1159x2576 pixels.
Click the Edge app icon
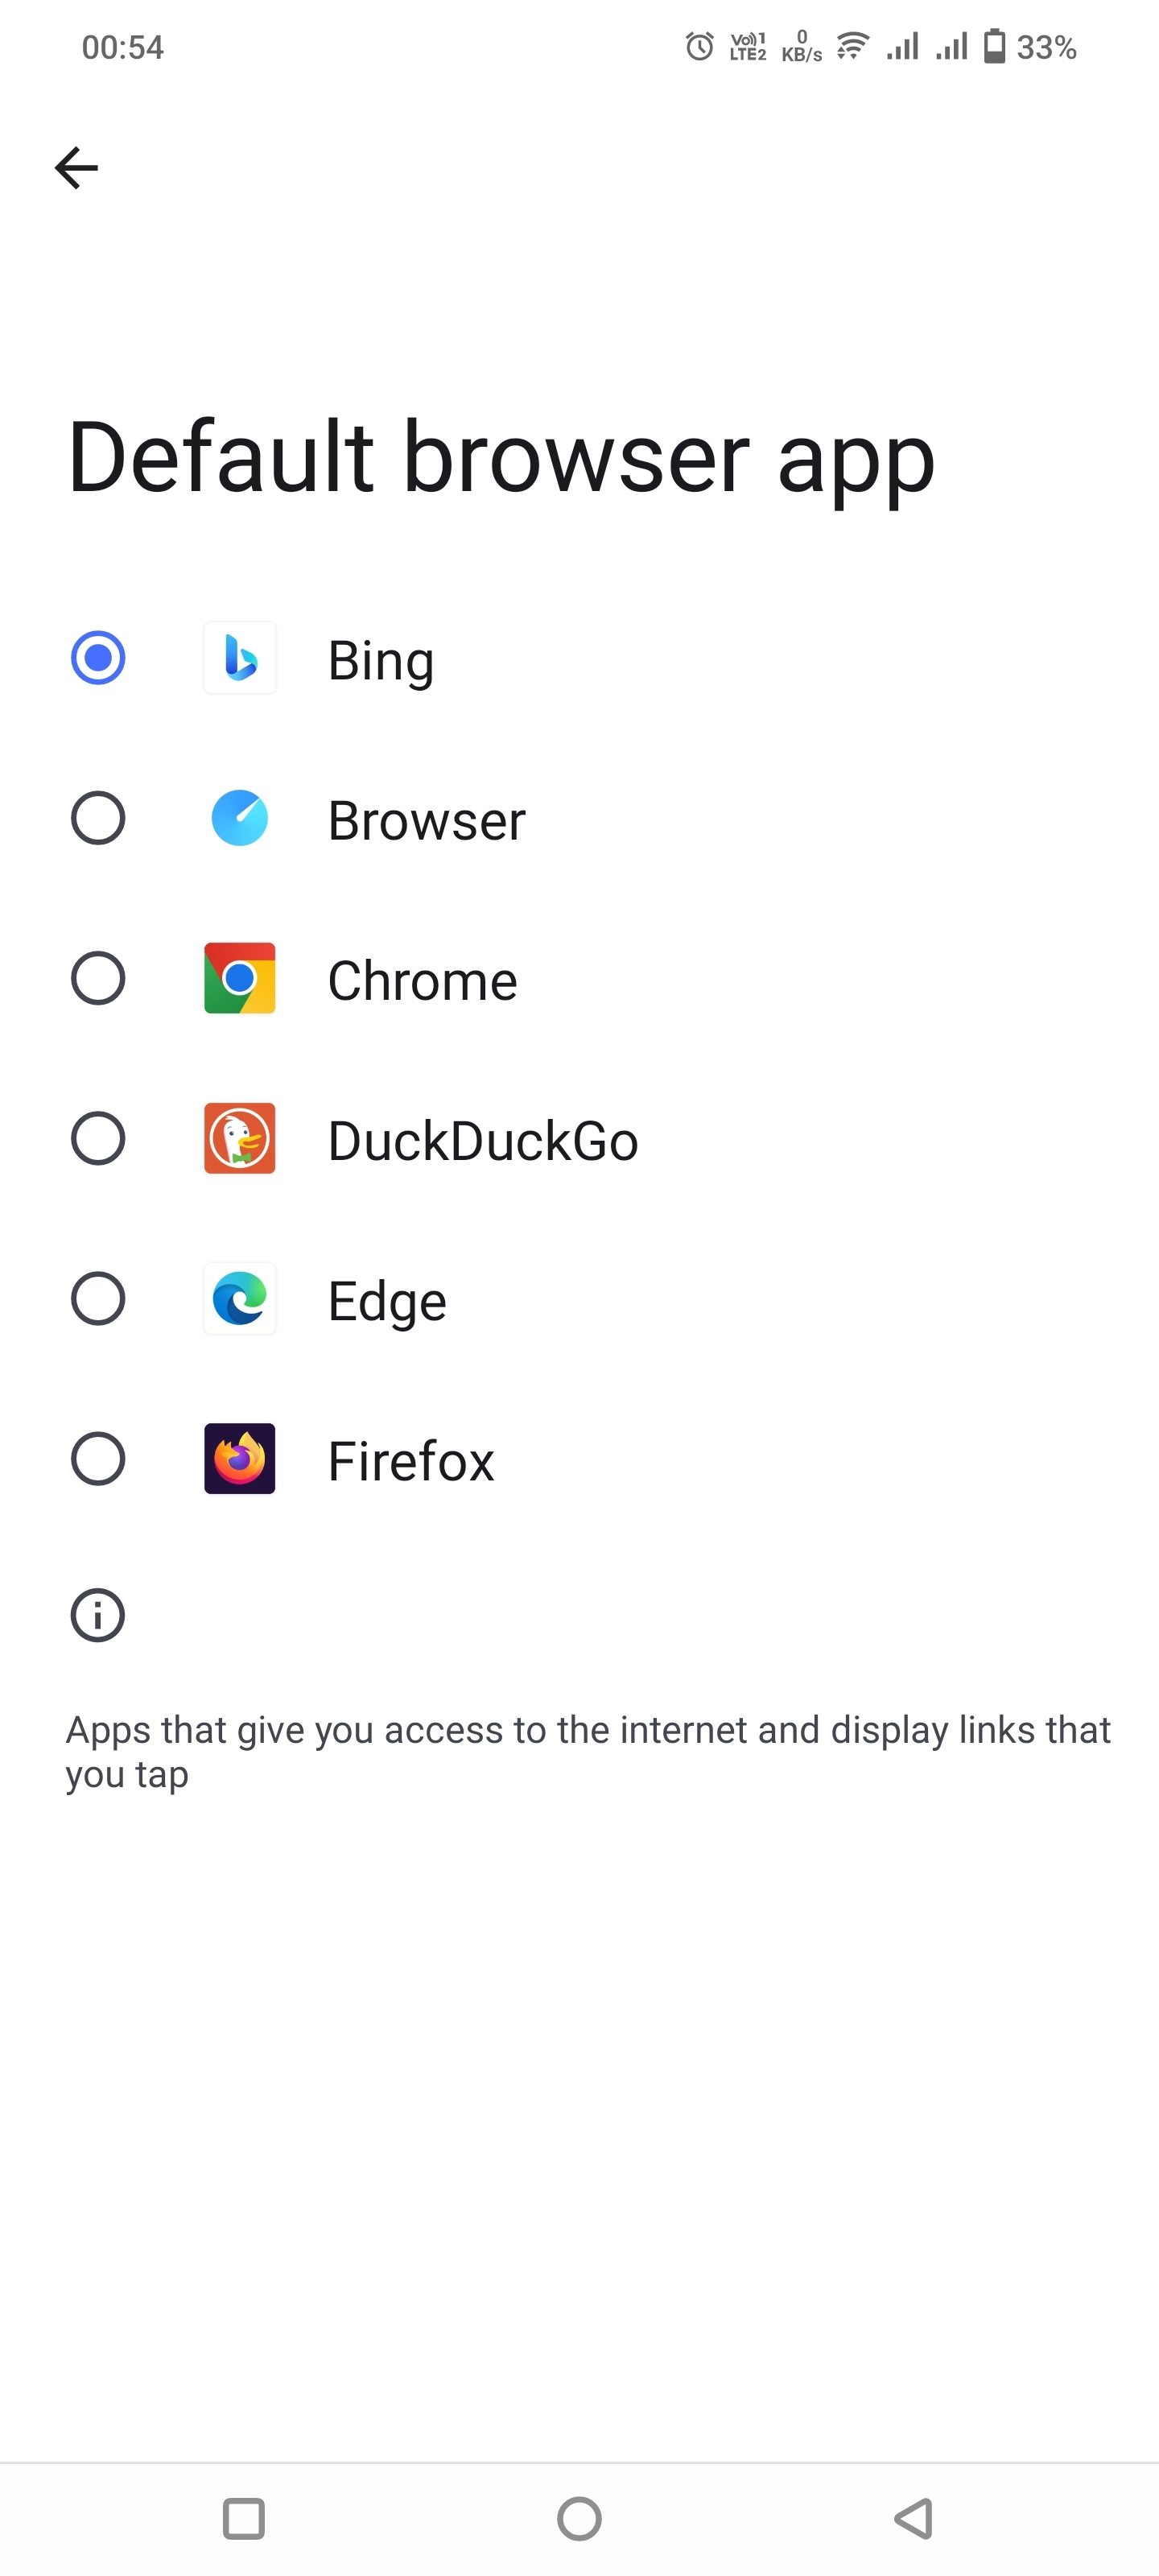pos(239,1298)
